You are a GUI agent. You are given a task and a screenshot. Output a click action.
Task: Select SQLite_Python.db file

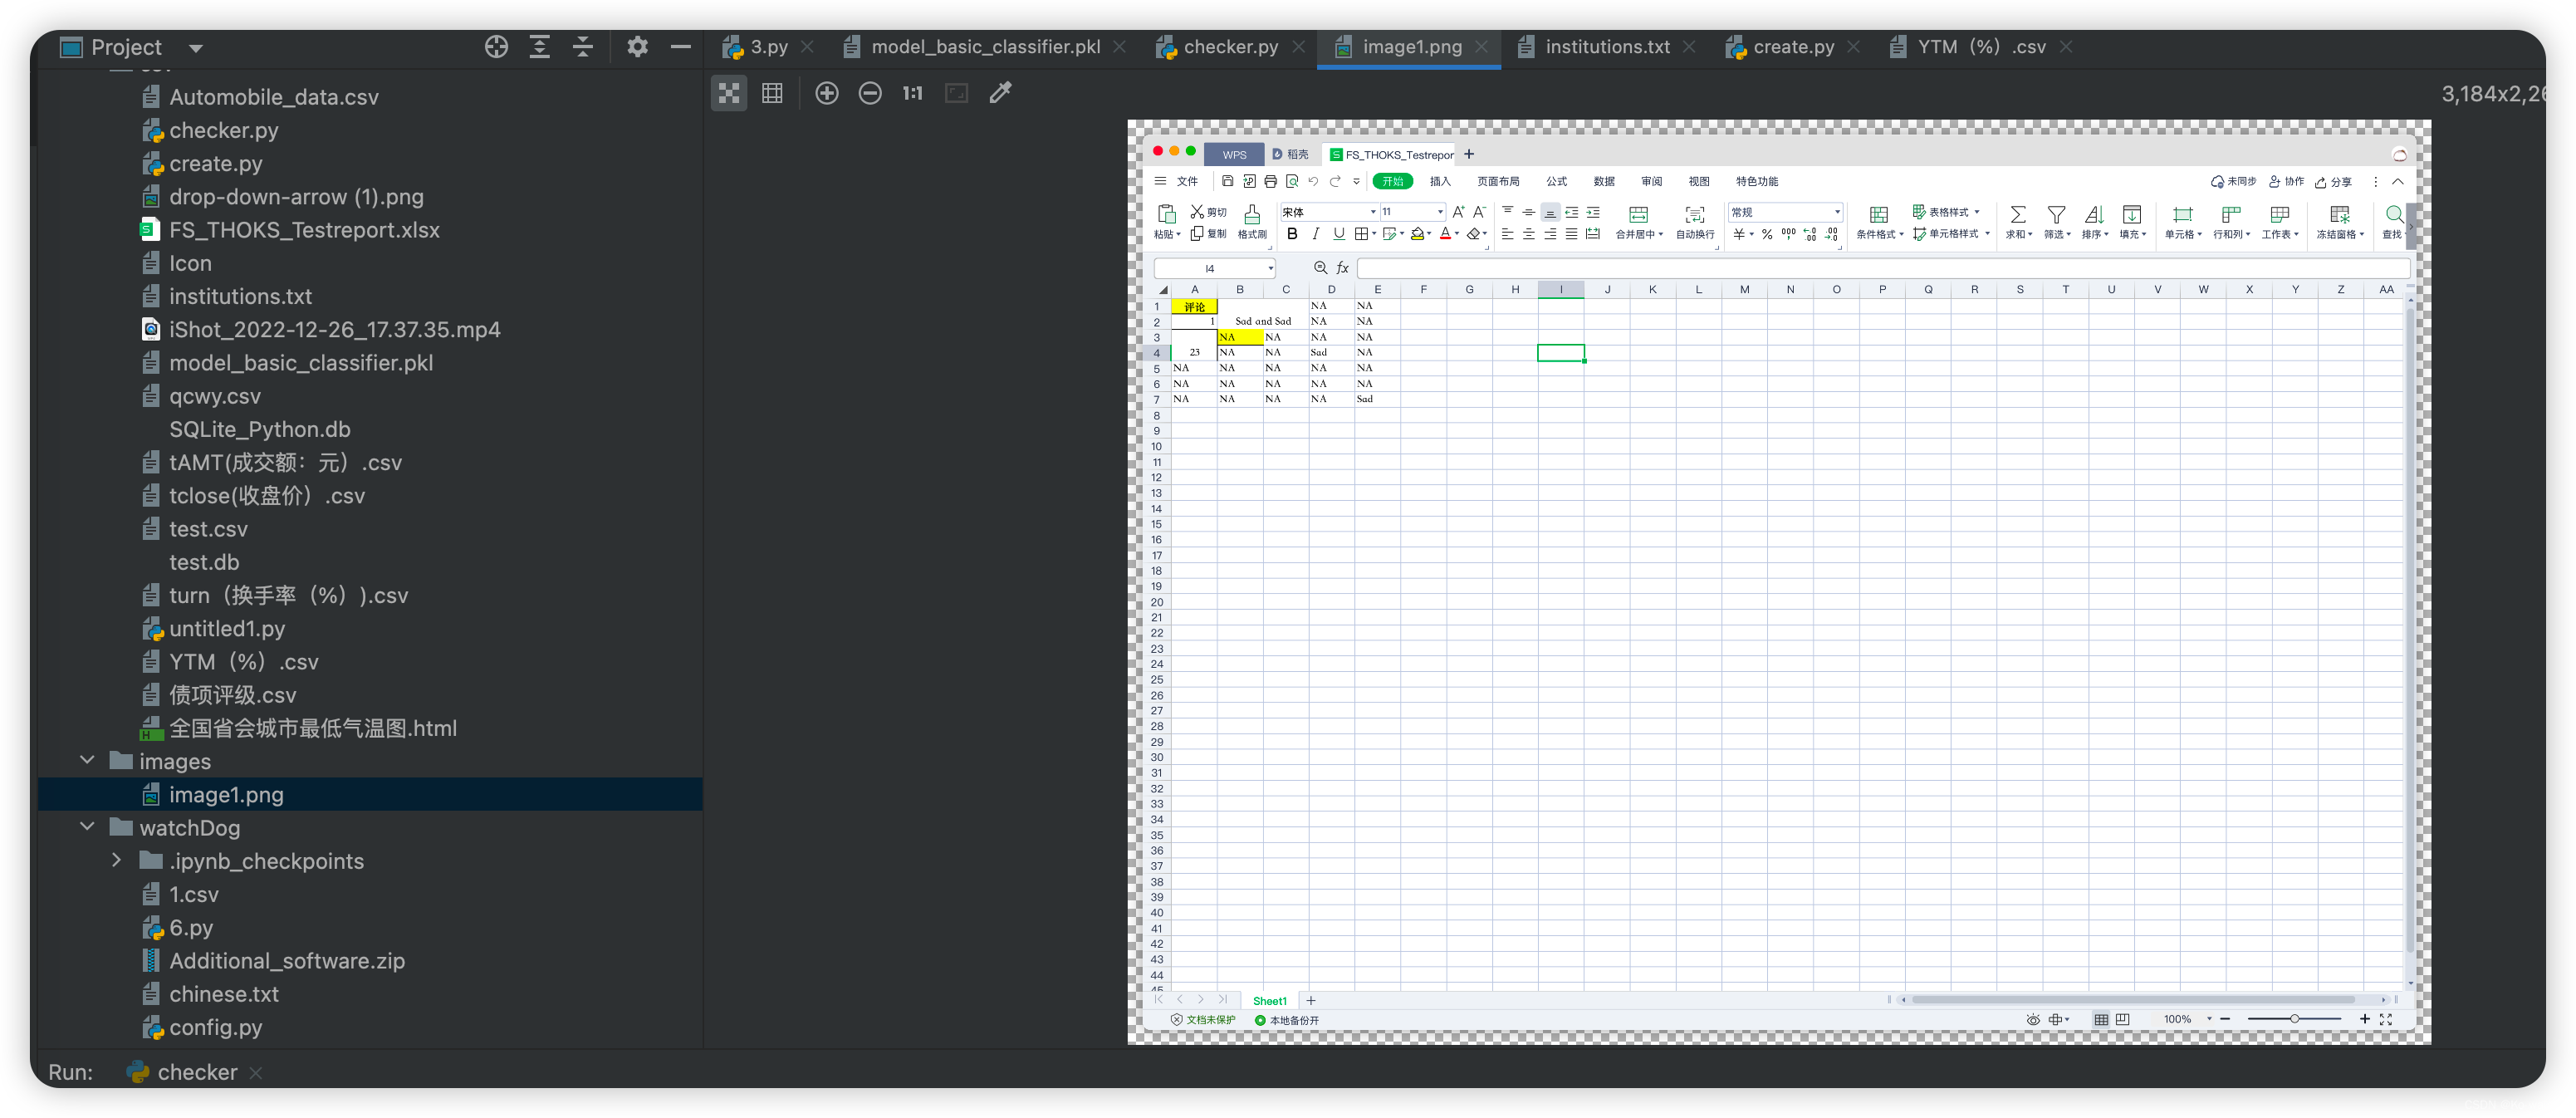pos(259,429)
